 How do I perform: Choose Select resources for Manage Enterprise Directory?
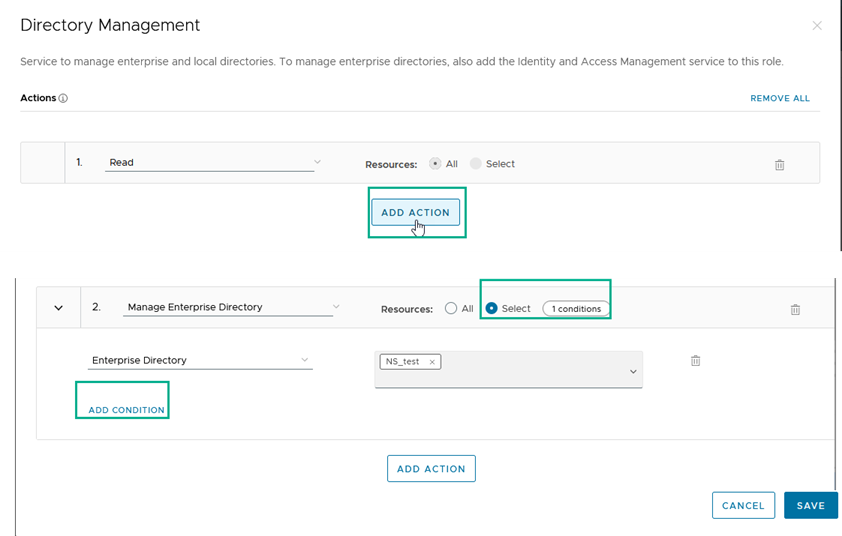pyautogui.click(x=491, y=308)
